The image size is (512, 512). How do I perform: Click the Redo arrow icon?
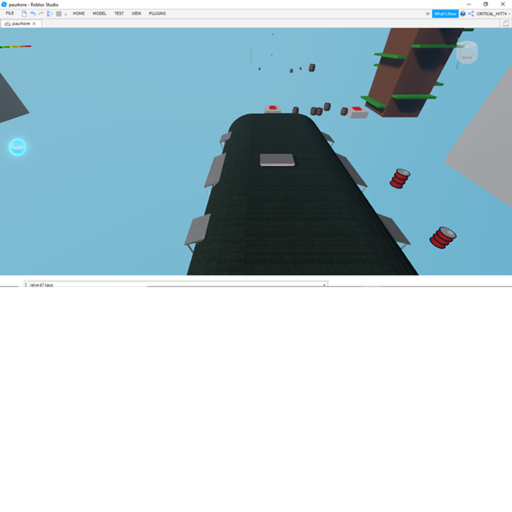tap(41, 14)
